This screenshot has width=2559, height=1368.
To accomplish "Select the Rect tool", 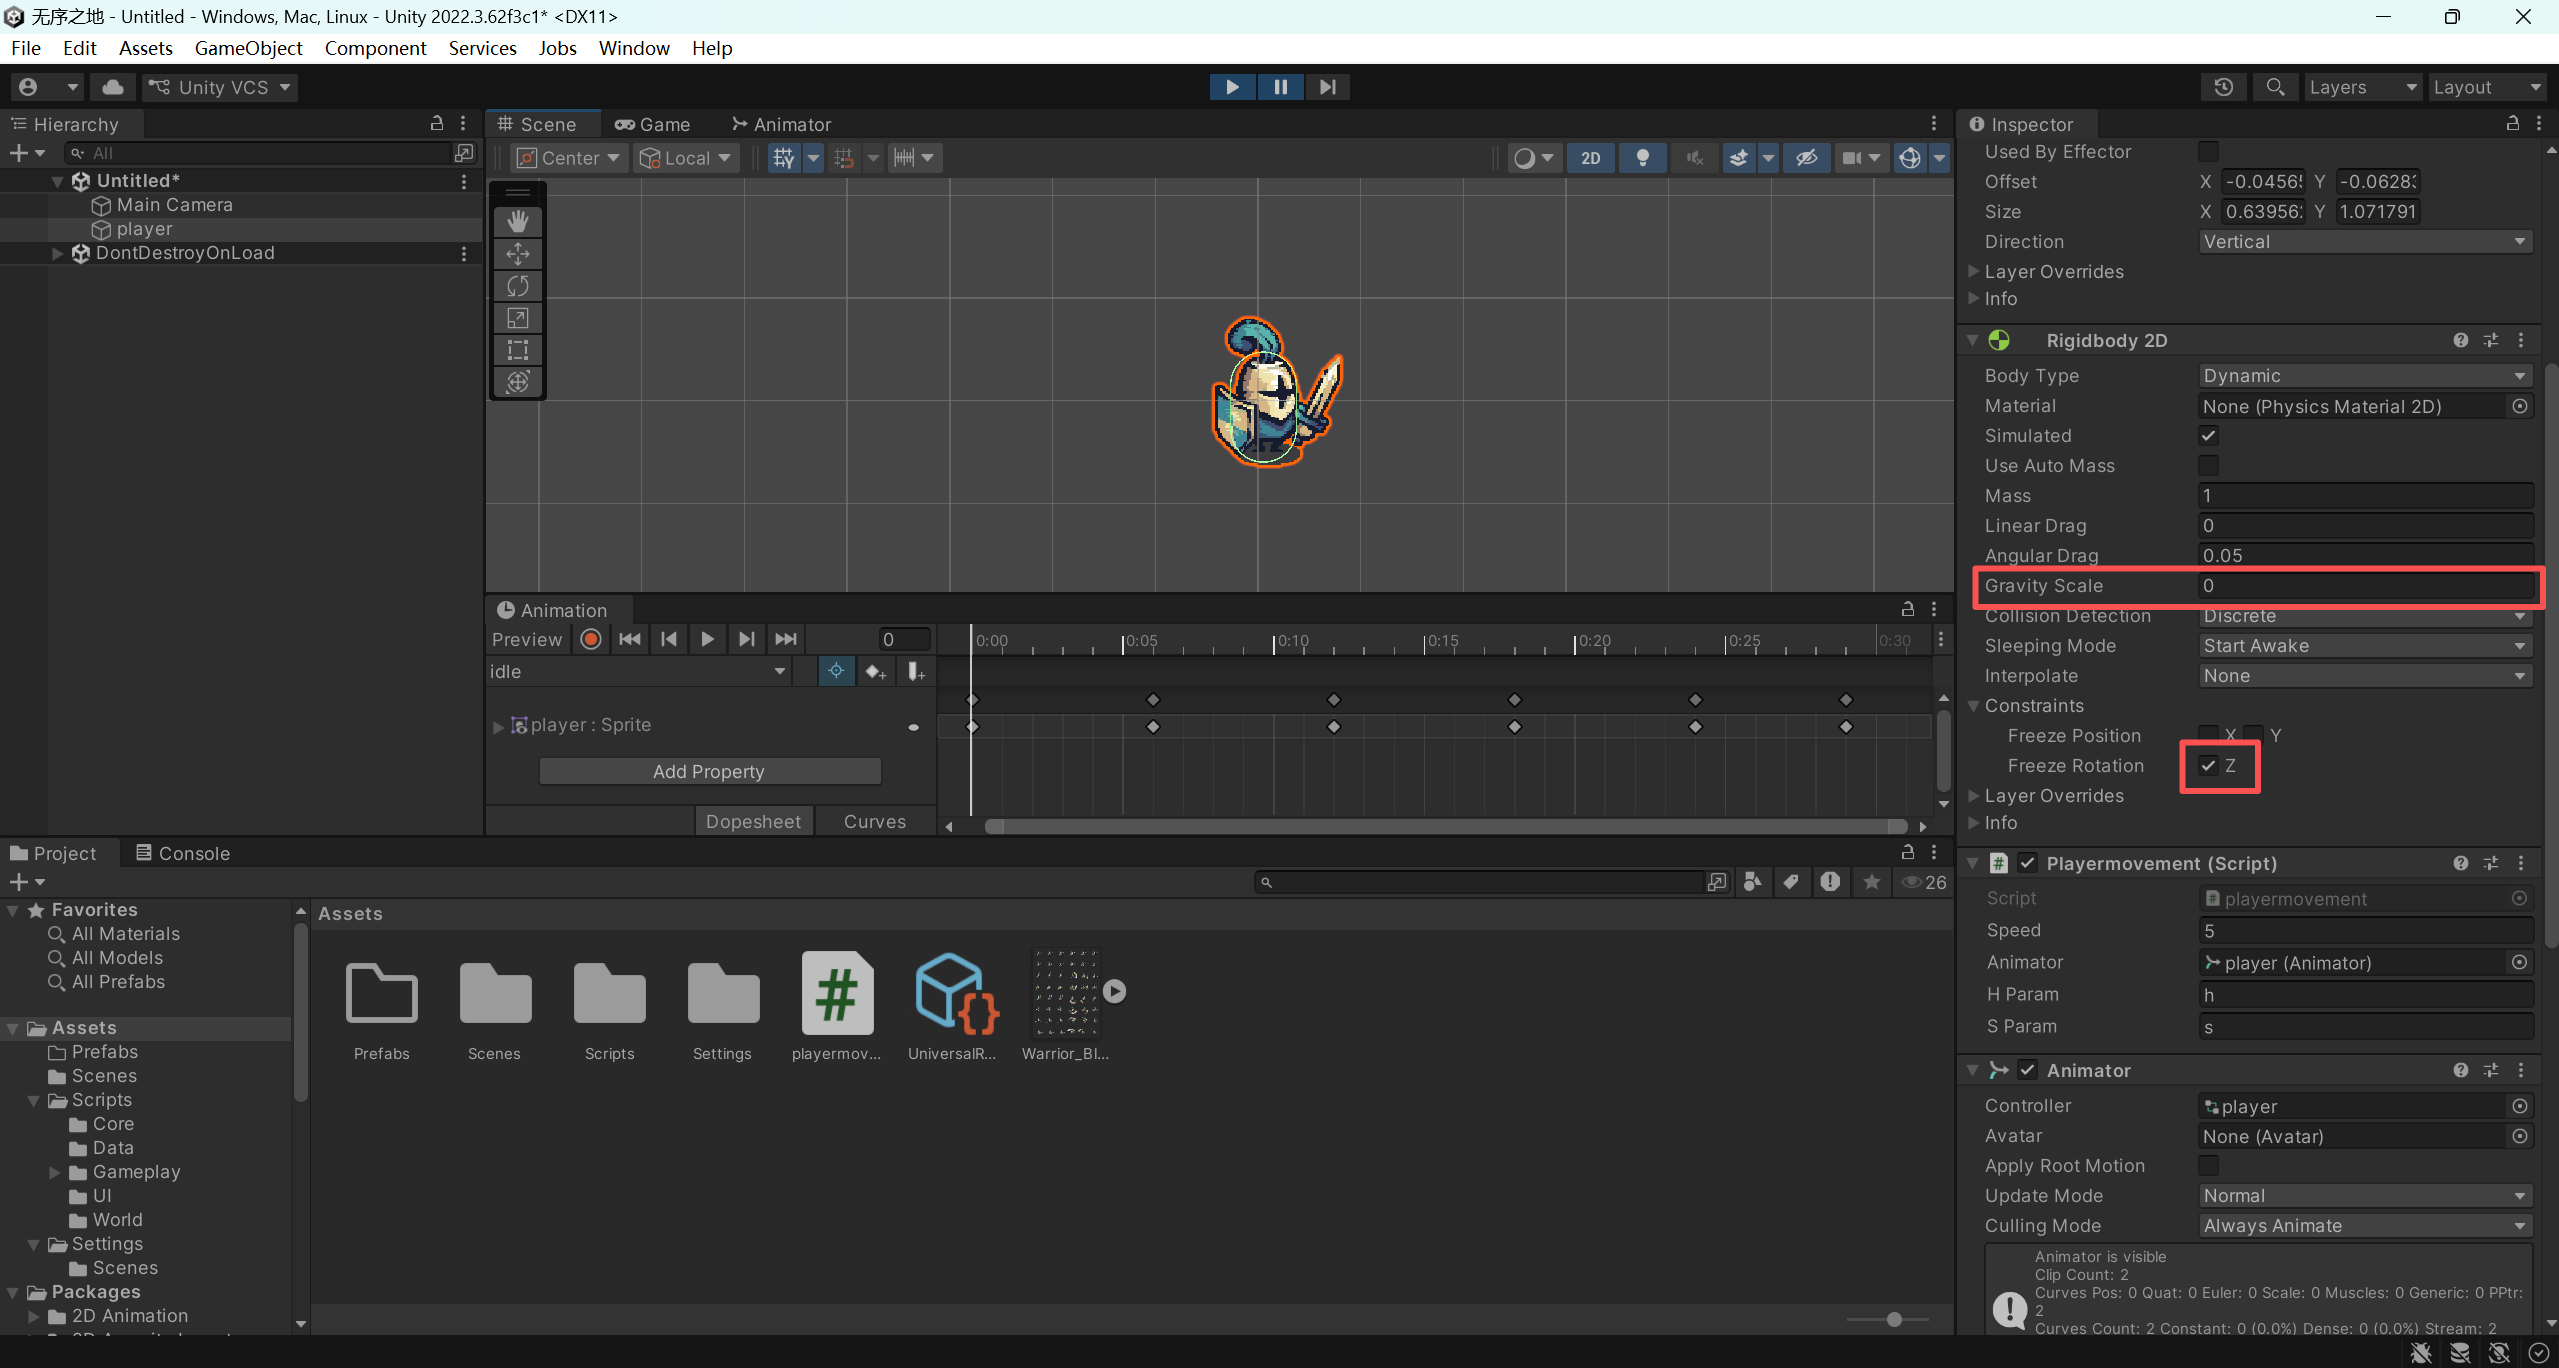I will coord(518,350).
